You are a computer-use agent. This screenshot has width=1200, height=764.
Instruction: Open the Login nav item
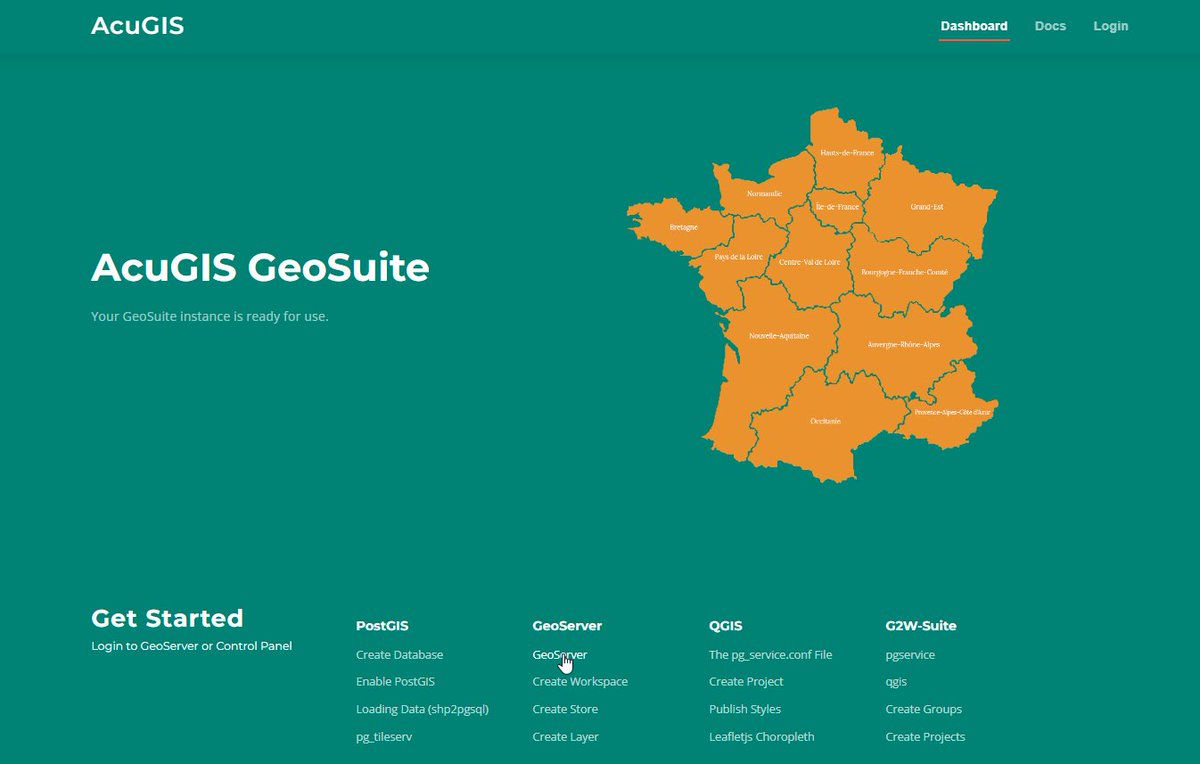click(x=1110, y=26)
